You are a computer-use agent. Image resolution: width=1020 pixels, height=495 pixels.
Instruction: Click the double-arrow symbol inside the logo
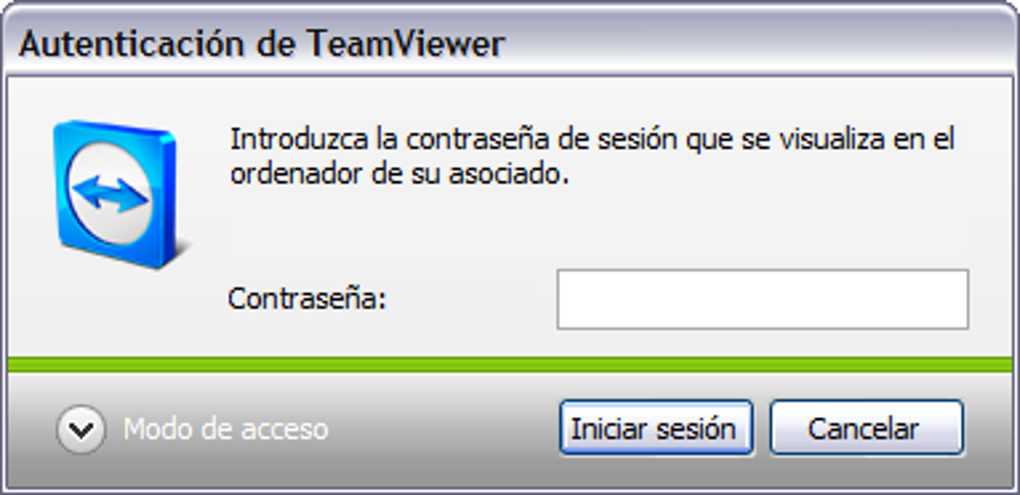[109, 194]
